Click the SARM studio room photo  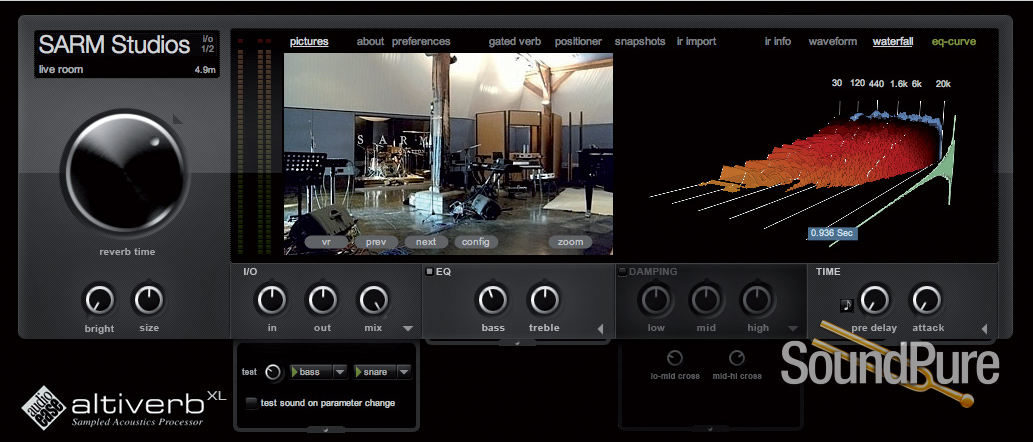(449, 154)
